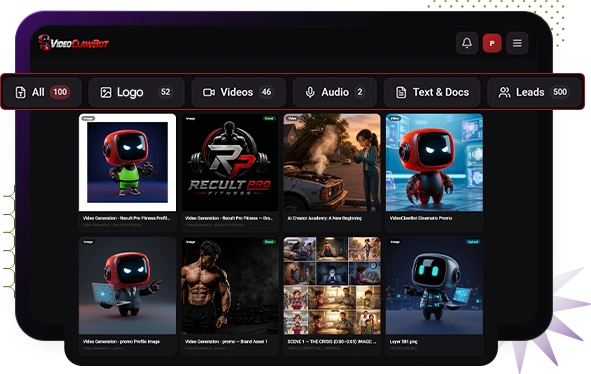Open the red P profile avatar
Screen dimensions: 591x374
[x=492, y=43]
